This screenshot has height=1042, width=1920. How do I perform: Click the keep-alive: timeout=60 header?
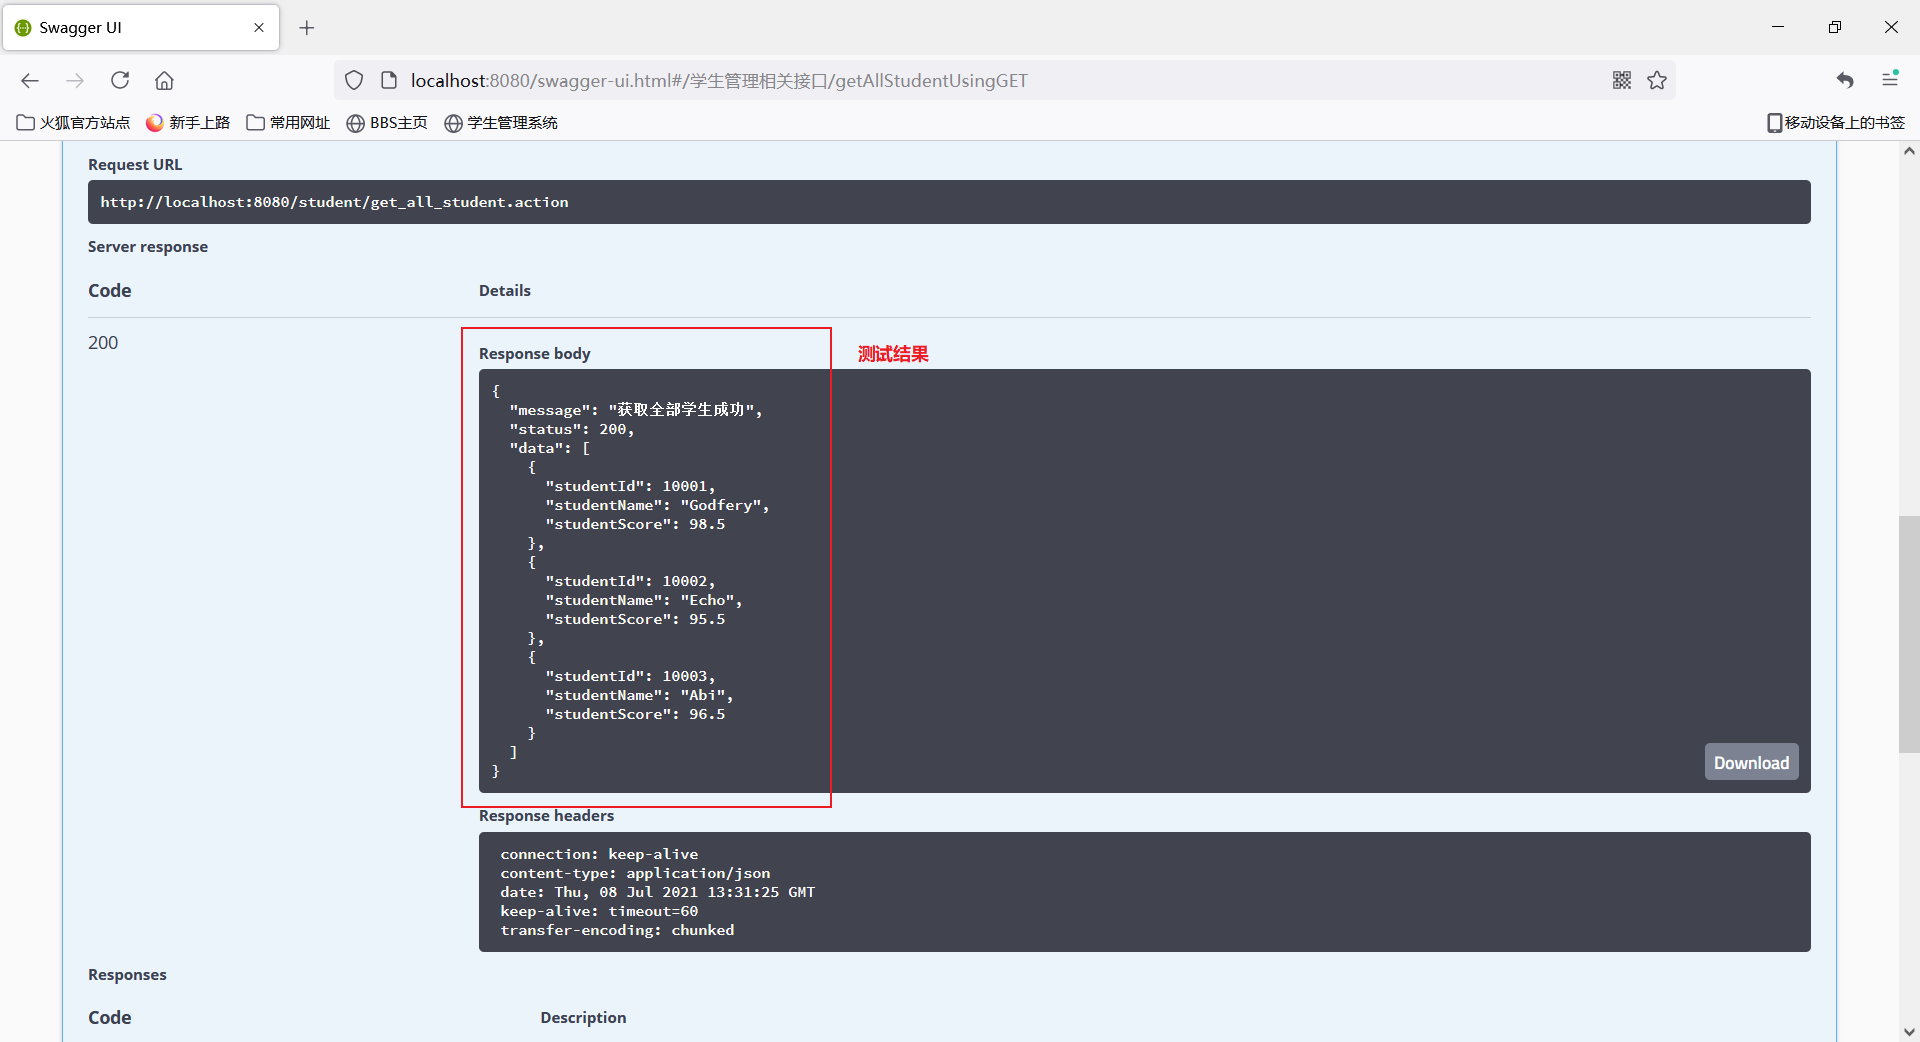(599, 911)
